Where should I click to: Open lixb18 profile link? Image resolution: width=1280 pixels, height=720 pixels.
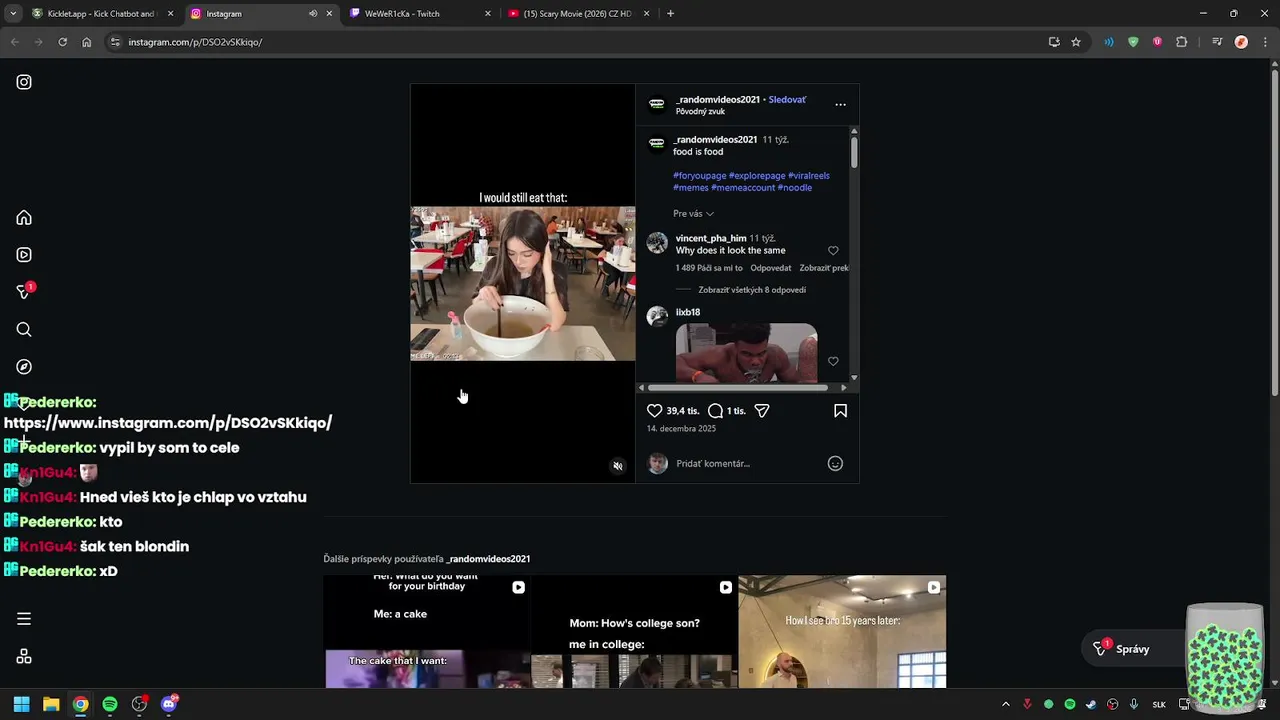(x=687, y=312)
